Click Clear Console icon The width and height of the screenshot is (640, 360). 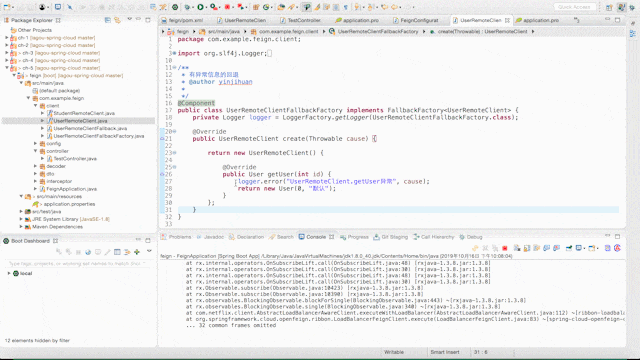tap(517, 248)
